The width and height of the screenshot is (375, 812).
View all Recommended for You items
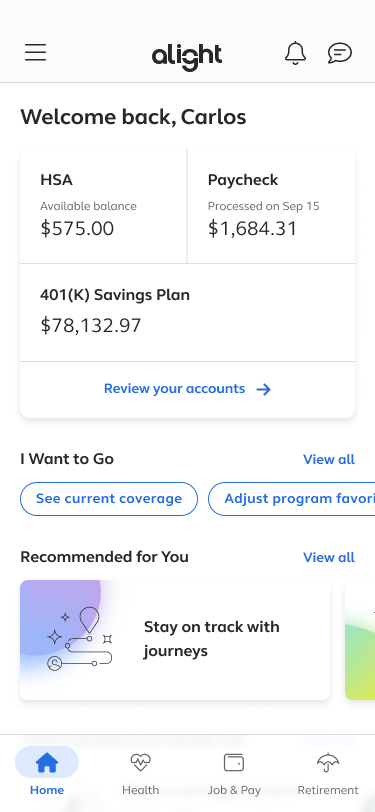(x=329, y=557)
